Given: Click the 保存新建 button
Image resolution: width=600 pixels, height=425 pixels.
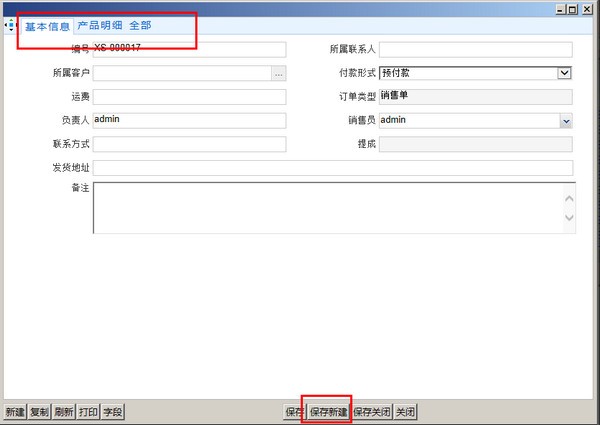Looking at the screenshot, I should click(329, 411).
